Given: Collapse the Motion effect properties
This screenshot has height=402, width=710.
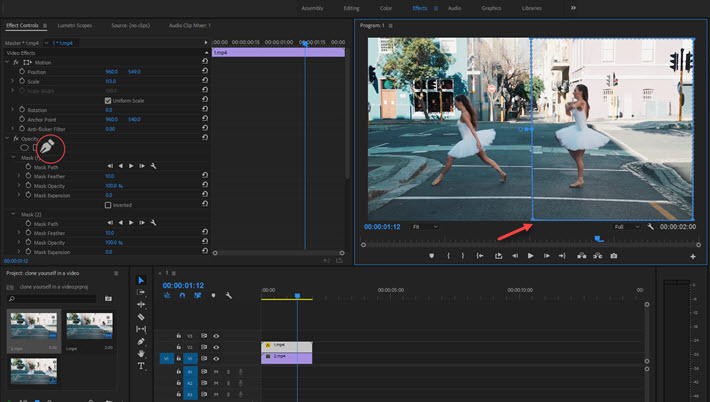Looking at the screenshot, I should (x=6, y=62).
